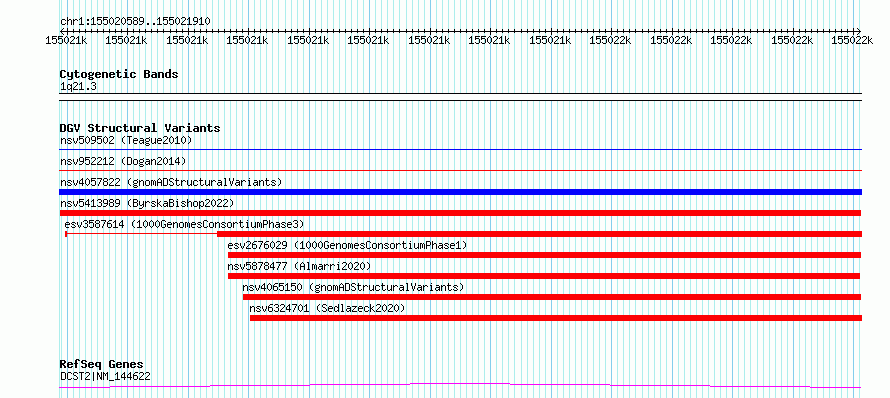Click the RefSeq Genes track heading

click(x=102, y=365)
